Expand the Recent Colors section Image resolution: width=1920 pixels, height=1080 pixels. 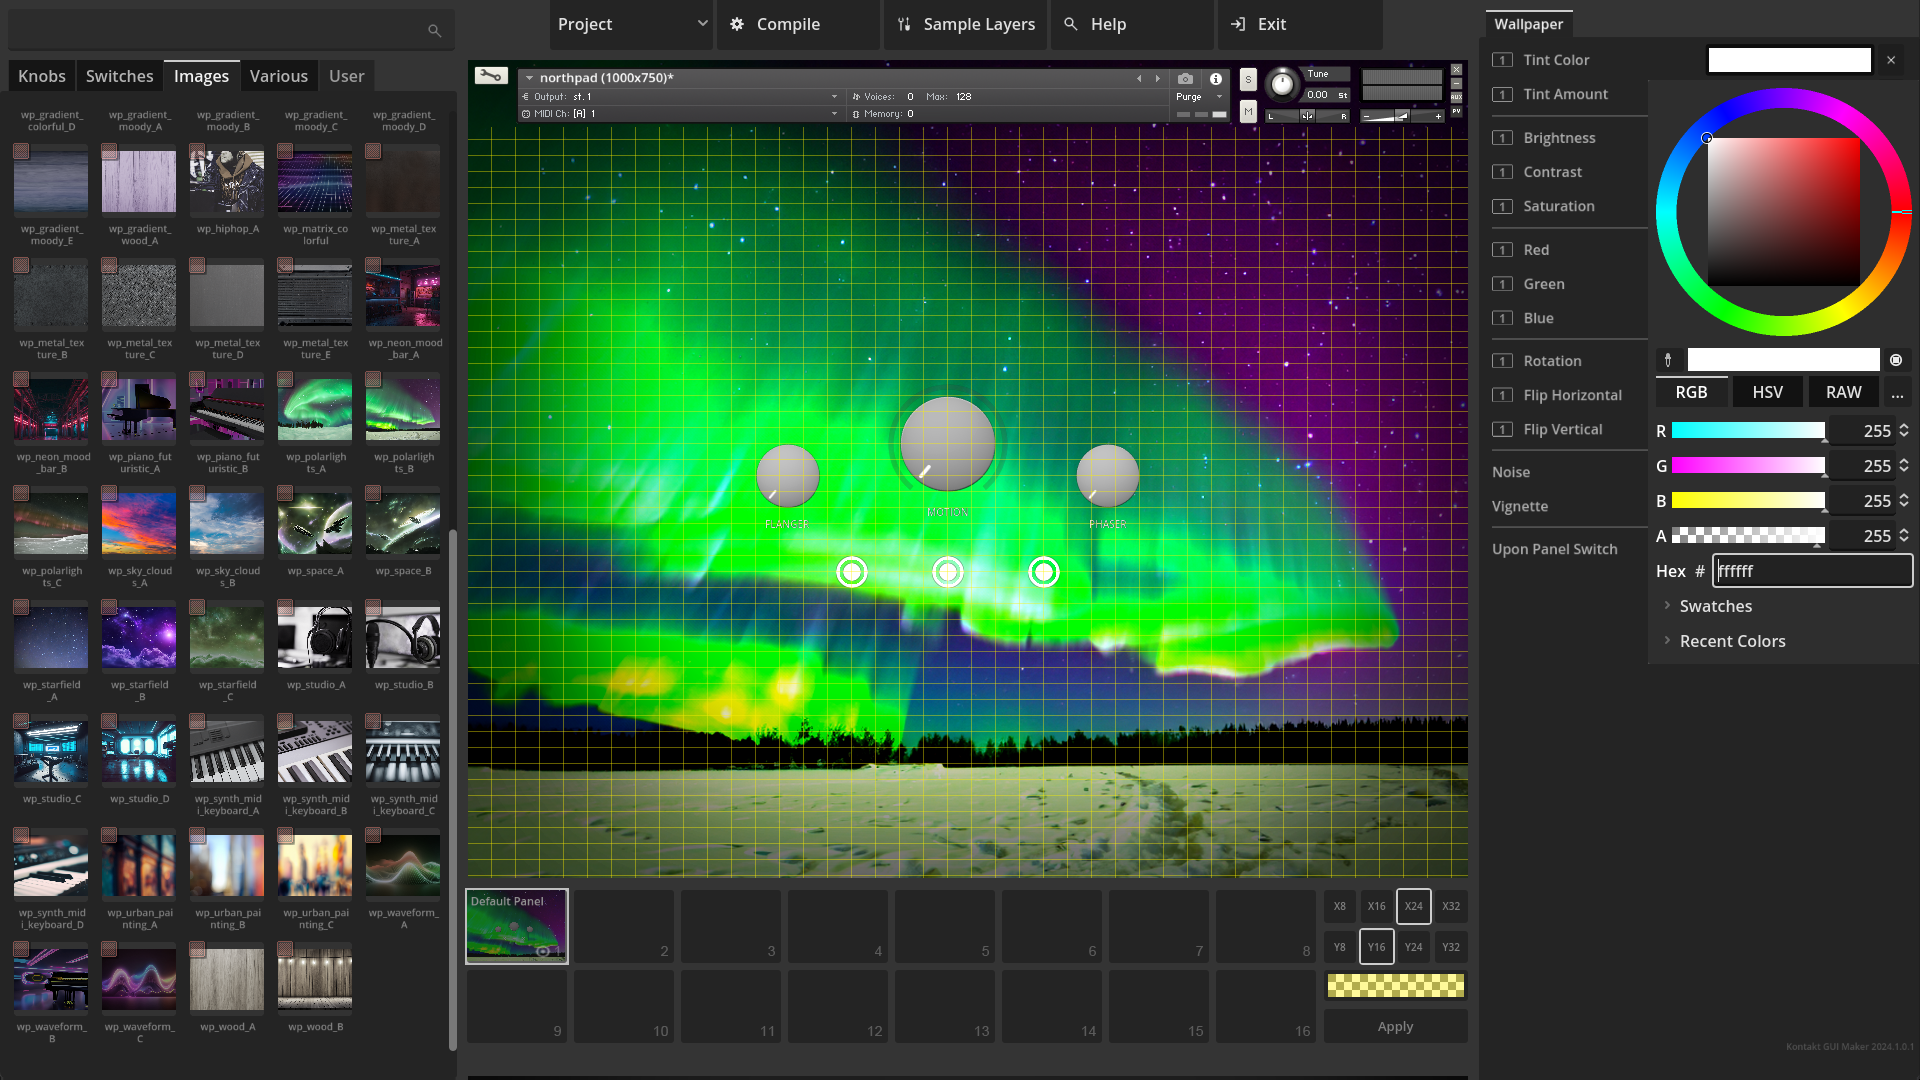click(1731, 641)
